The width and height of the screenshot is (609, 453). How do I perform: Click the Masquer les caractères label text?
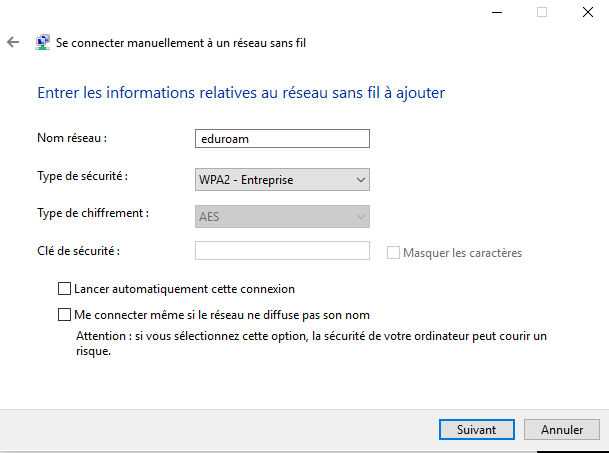(x=462, y=253)
